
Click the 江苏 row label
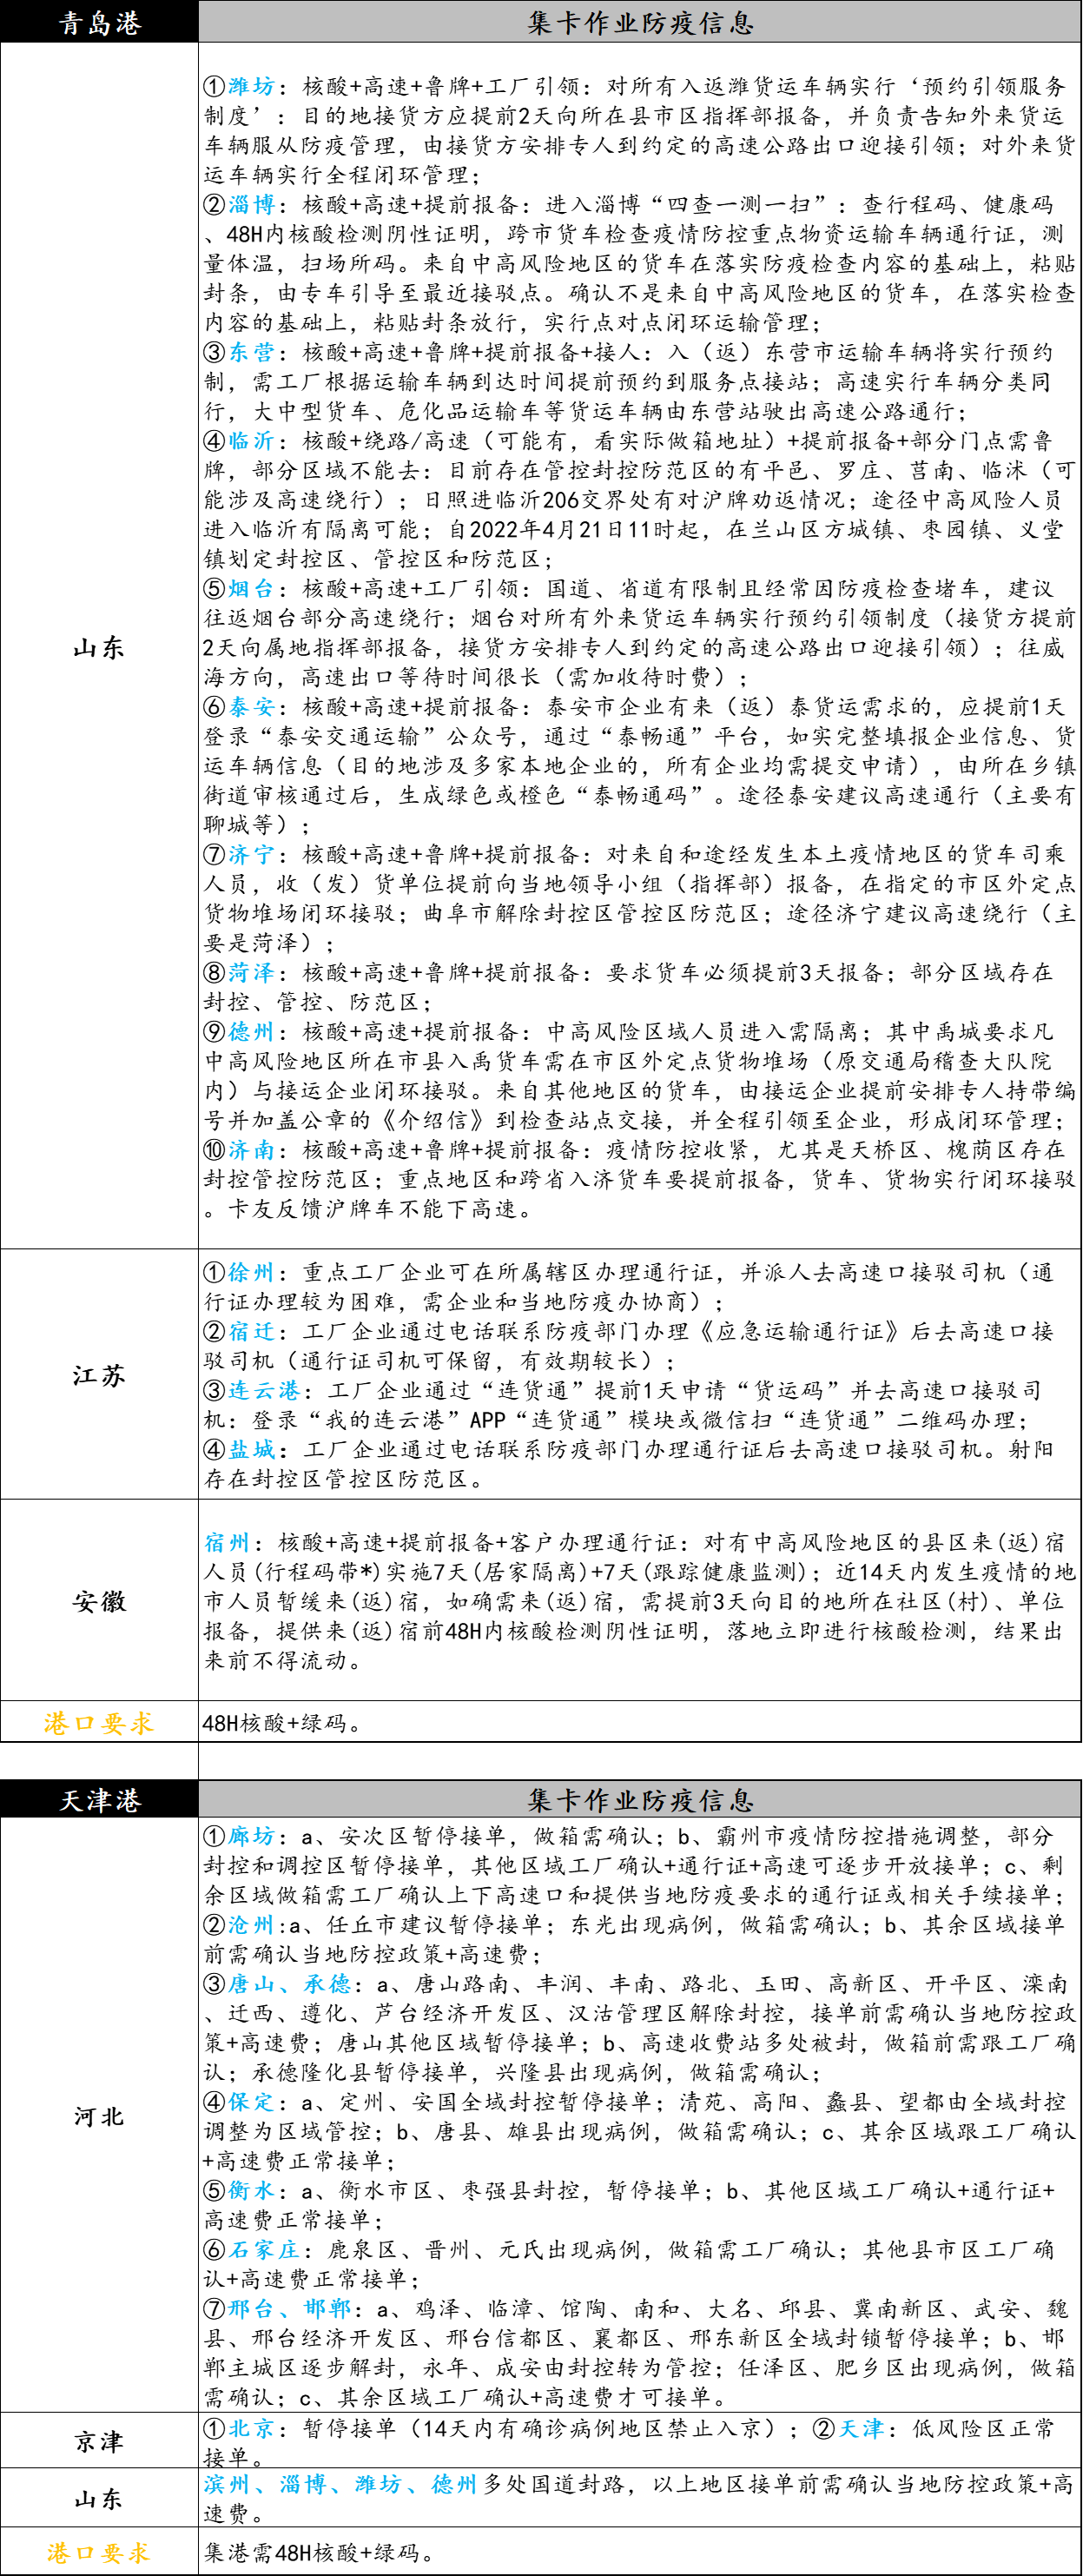tap(99, 1375)
